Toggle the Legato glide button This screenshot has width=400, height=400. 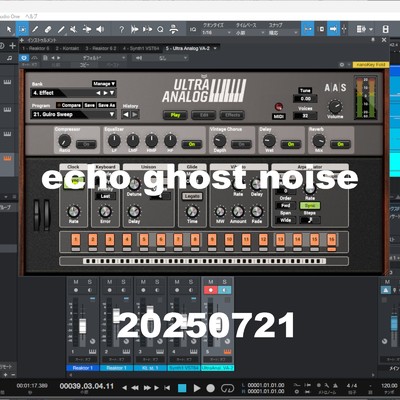192,196
